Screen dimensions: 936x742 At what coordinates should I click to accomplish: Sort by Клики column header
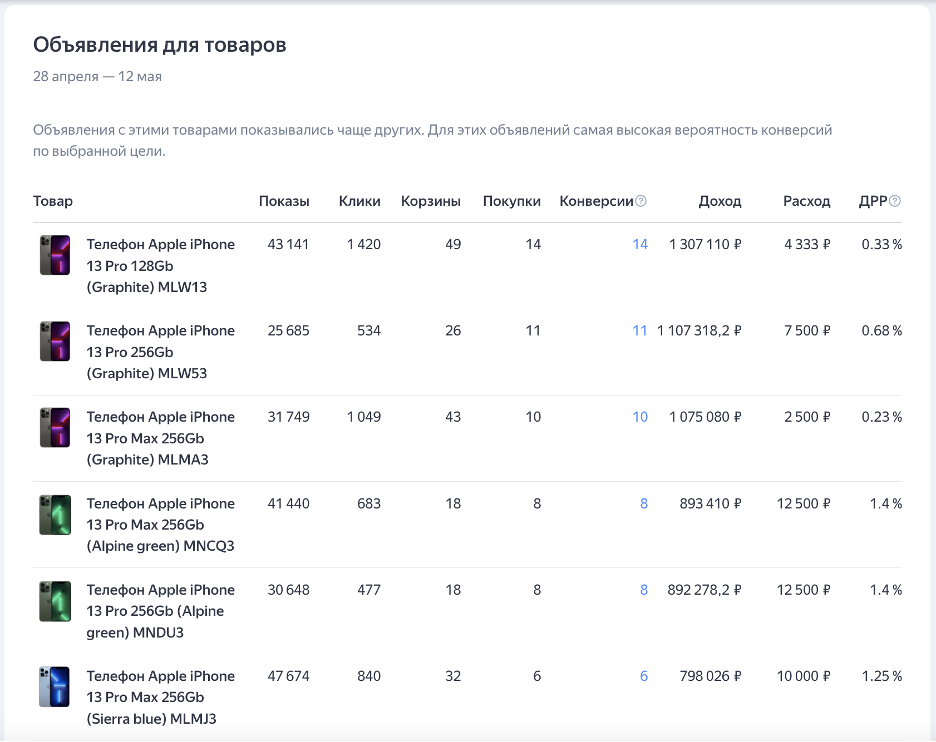pos(360,201)
